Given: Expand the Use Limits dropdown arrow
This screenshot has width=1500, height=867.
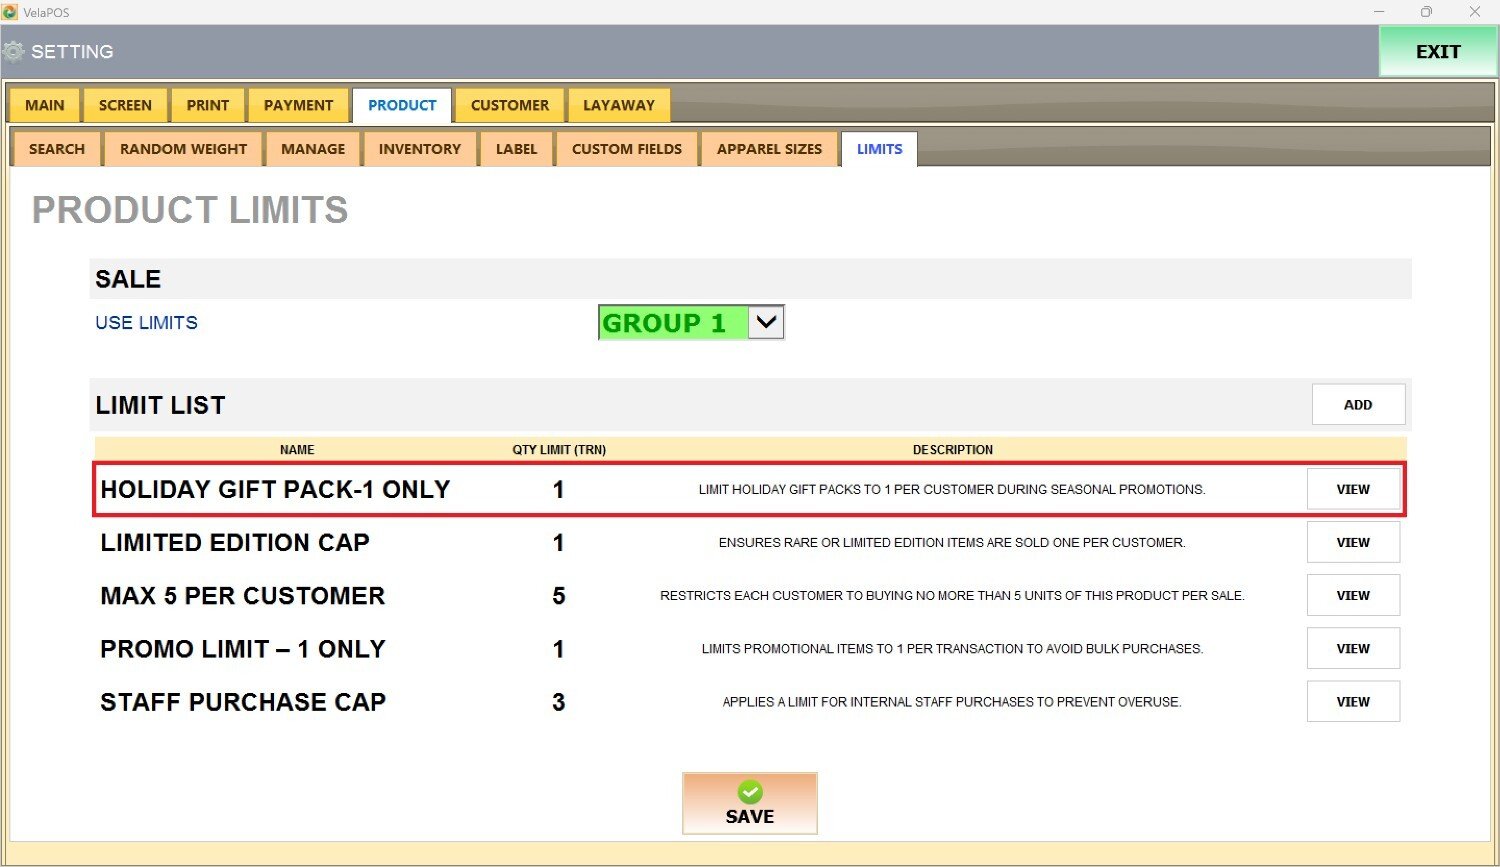Looking at the screenshot, I should [x=766, y=323].
